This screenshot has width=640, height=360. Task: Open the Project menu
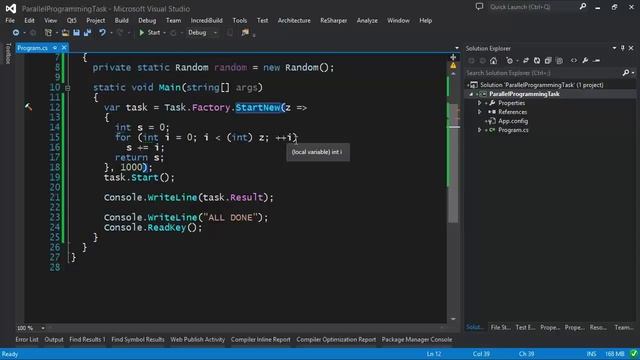click(96, 20)
